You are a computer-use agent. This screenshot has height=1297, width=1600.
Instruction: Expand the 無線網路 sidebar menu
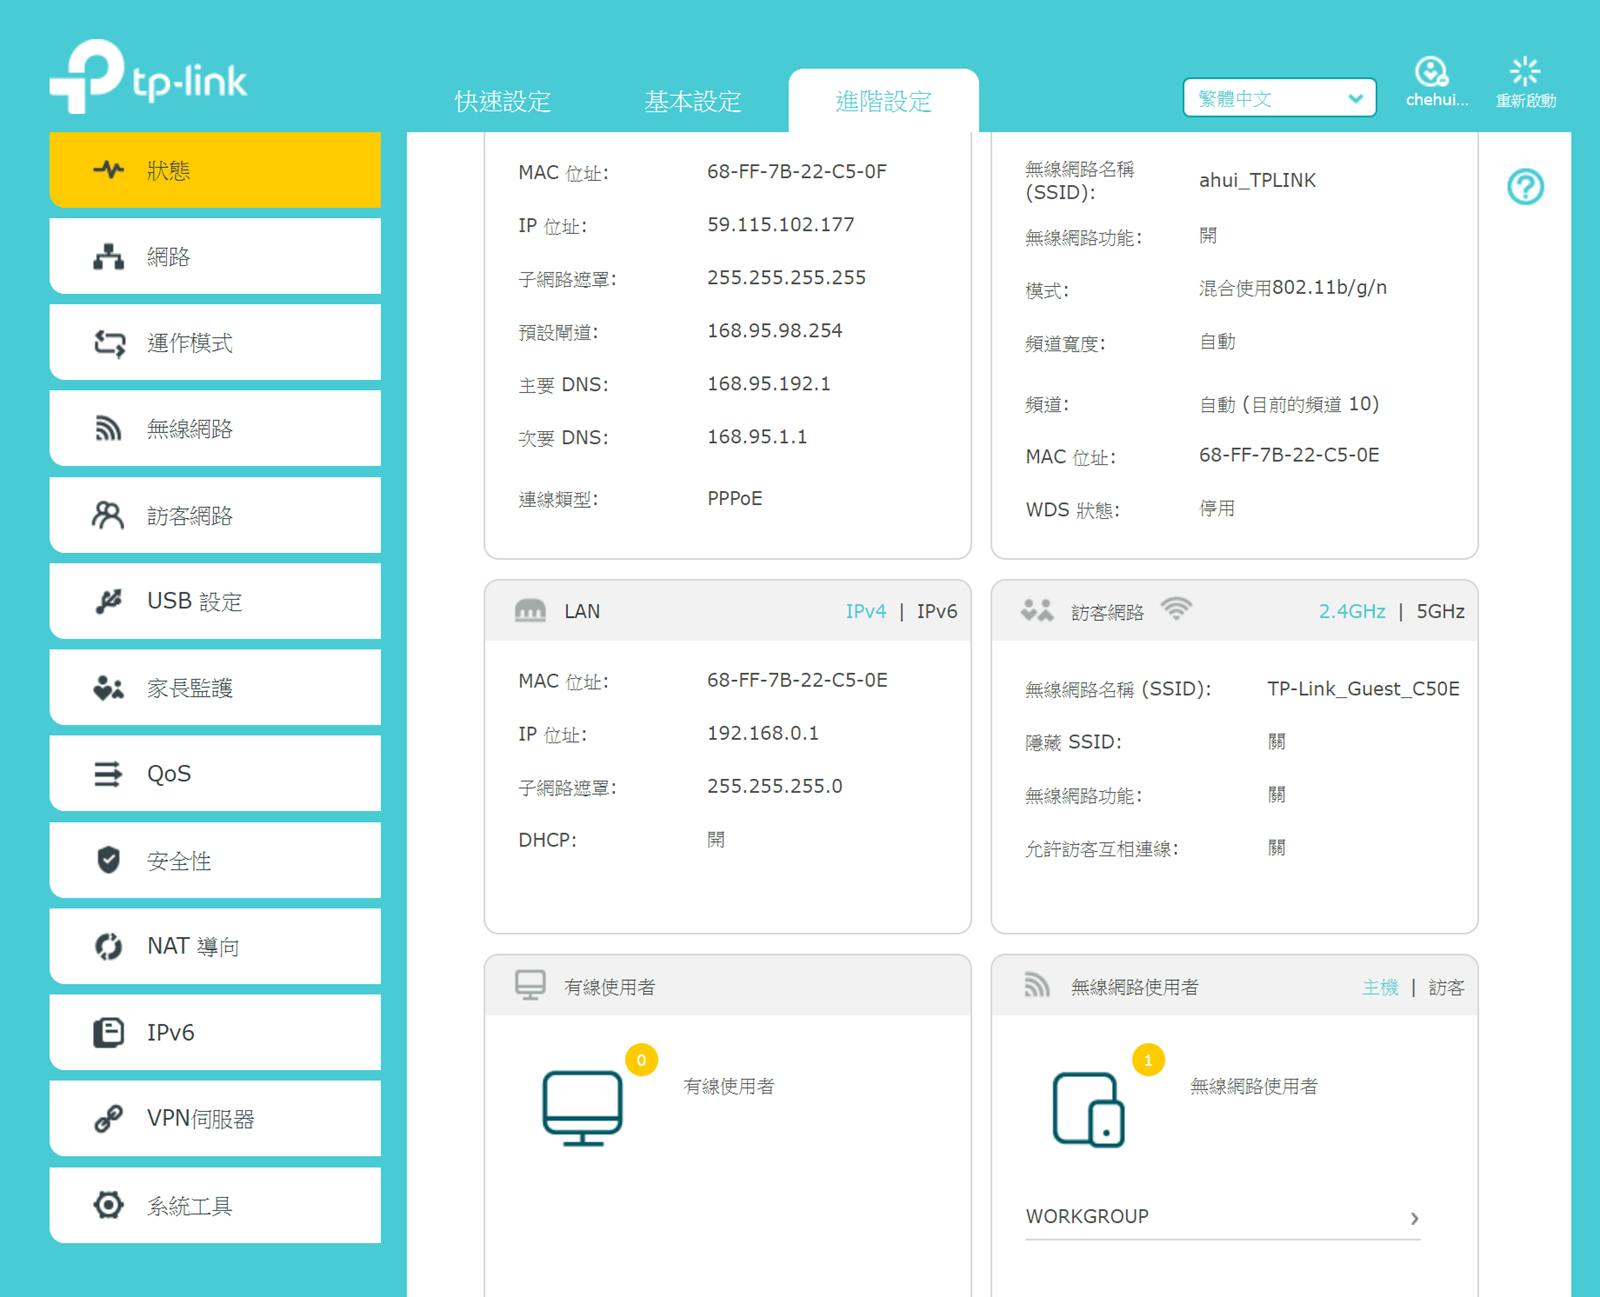[x=215, y=429]
